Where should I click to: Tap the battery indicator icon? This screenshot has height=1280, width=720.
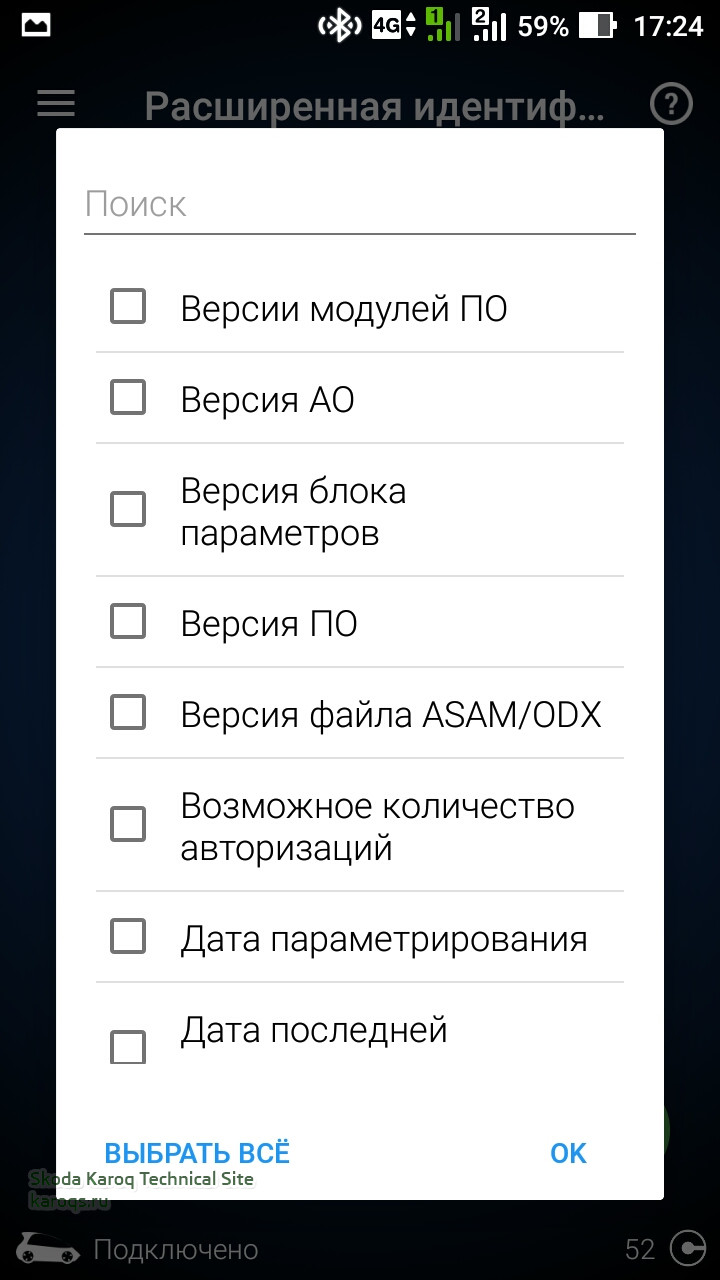tap(596, 26)
